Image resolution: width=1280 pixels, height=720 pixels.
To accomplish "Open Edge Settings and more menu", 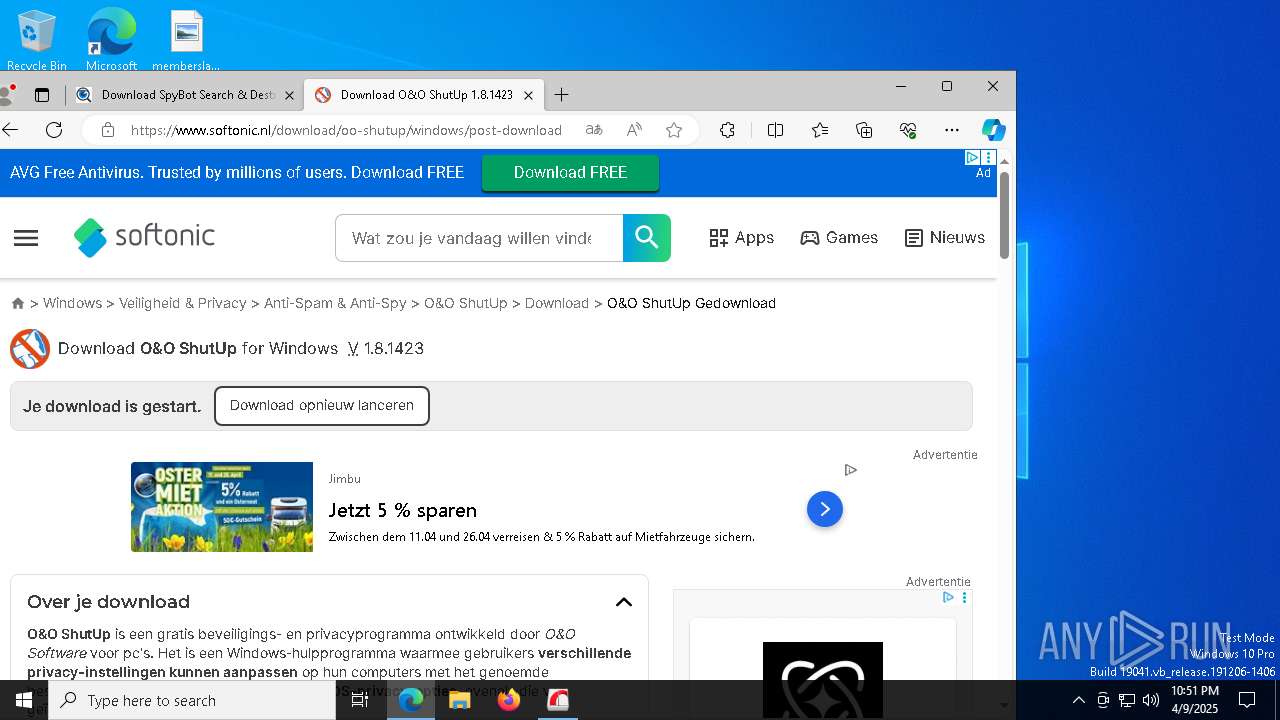I will (952, 130).
